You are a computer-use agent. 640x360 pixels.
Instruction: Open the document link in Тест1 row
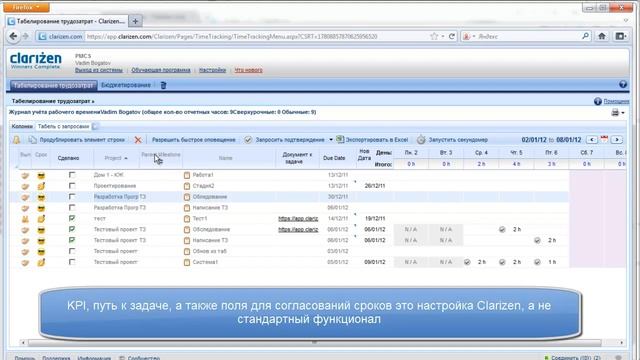(298, 219)
